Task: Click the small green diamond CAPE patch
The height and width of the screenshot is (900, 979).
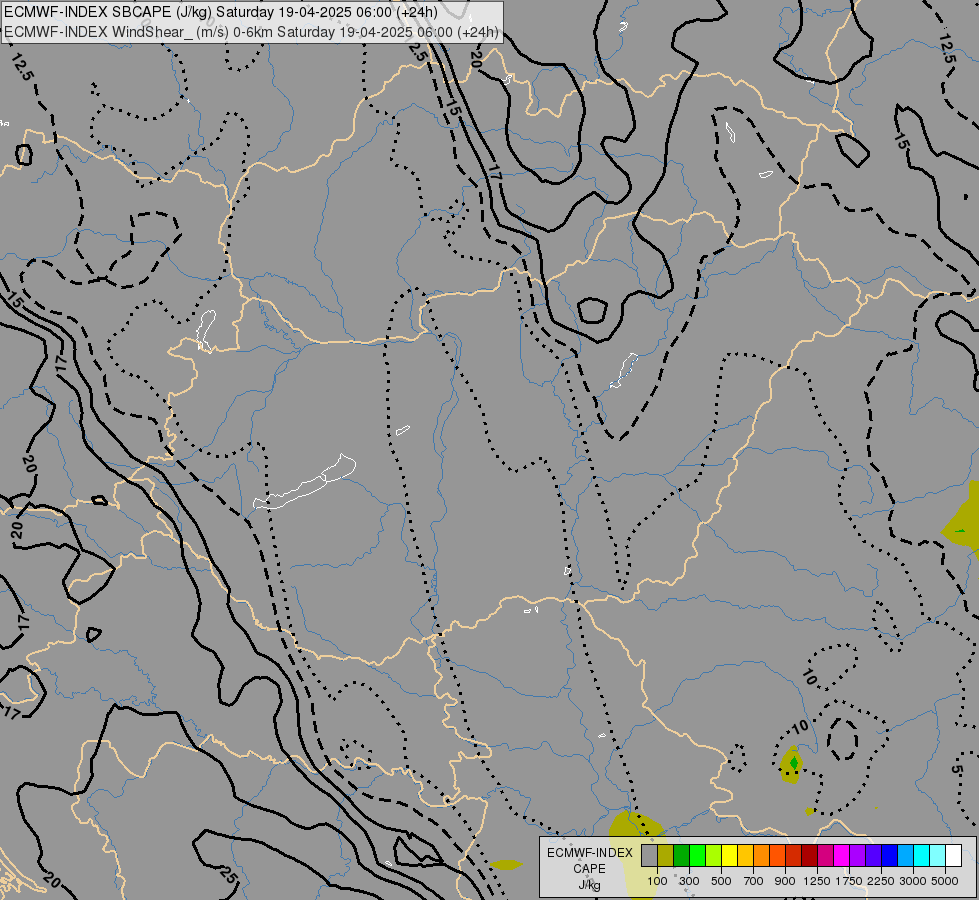Action: [x=794, y=763]
